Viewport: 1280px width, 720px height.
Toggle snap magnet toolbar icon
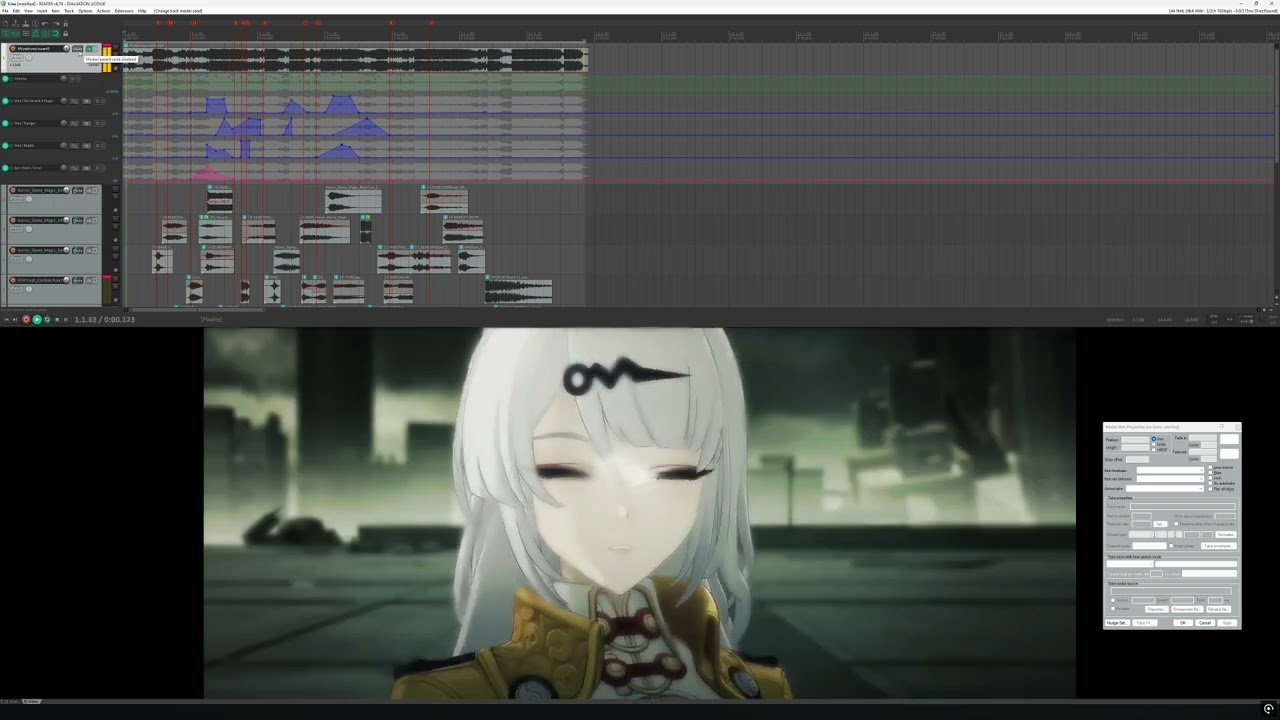pyautogui.click(x=56, y=33)
